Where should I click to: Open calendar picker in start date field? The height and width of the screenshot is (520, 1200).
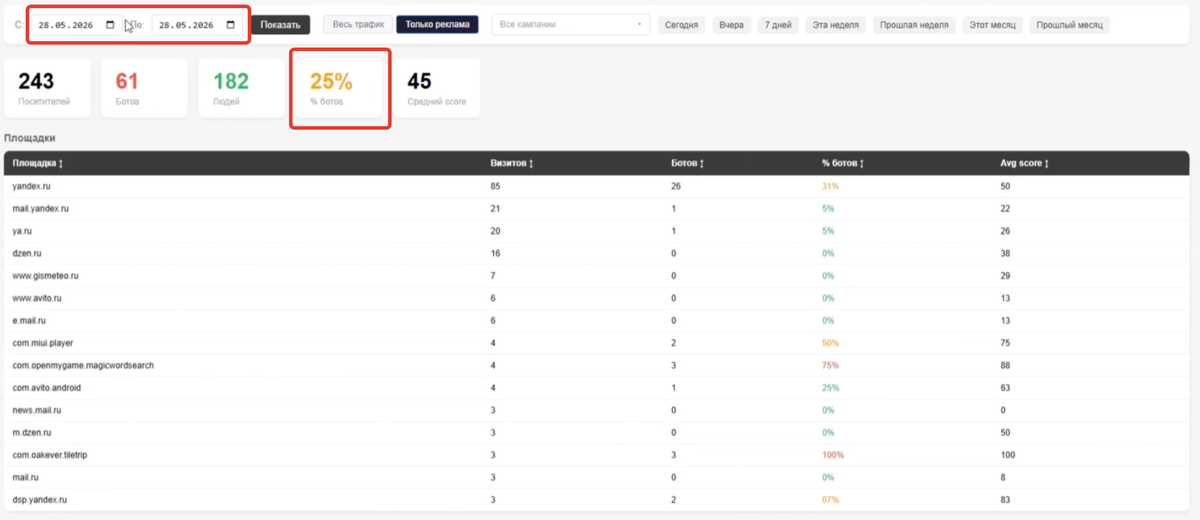109,25
